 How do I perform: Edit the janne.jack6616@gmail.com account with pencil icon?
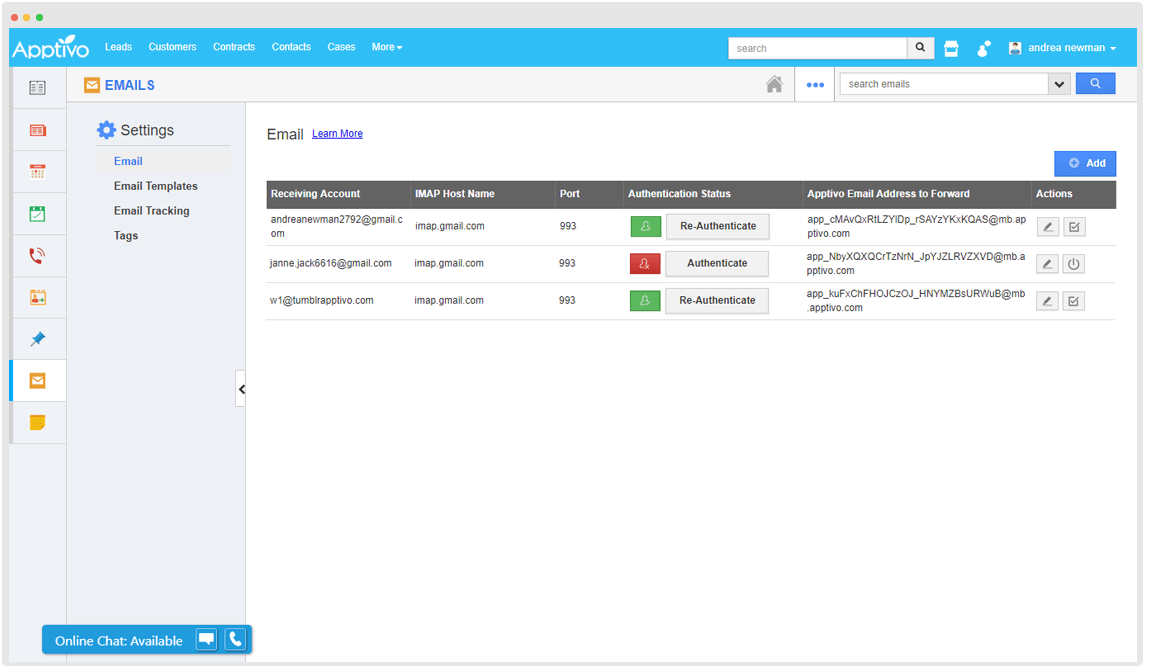pyautogui.click(x=1047, y=264)
